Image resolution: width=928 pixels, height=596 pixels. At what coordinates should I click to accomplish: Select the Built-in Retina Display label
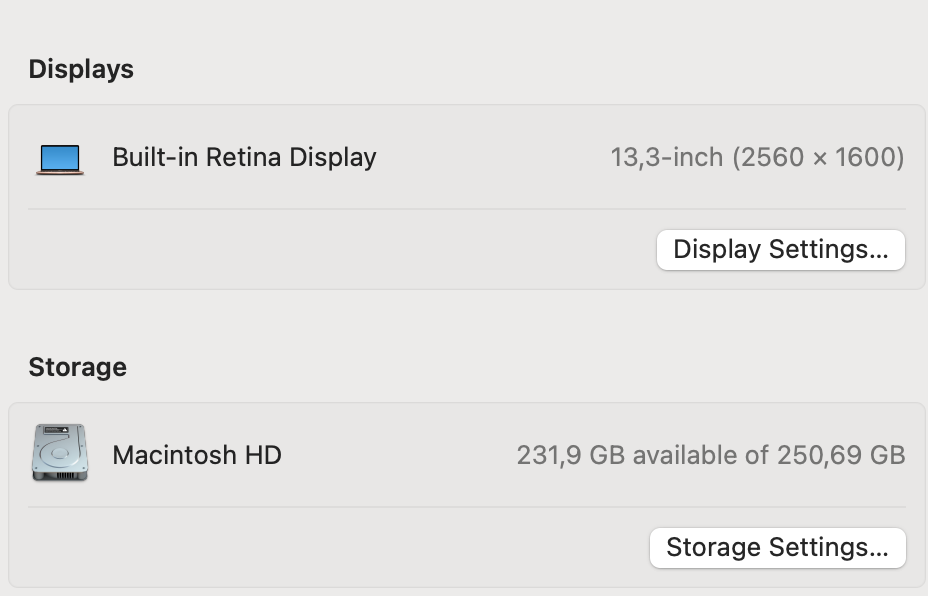tap(244, 157)
